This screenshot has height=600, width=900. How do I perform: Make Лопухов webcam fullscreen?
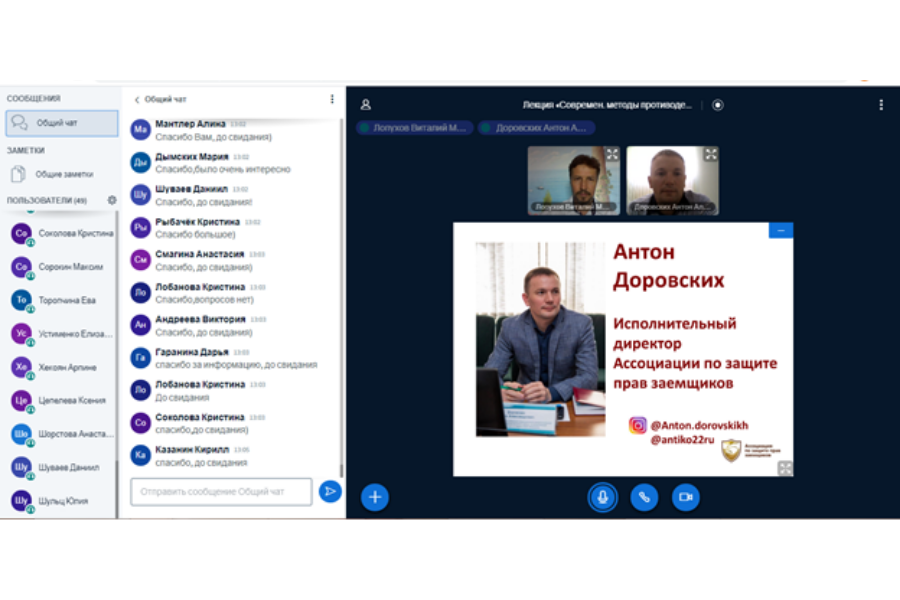[x=612, y=154]
